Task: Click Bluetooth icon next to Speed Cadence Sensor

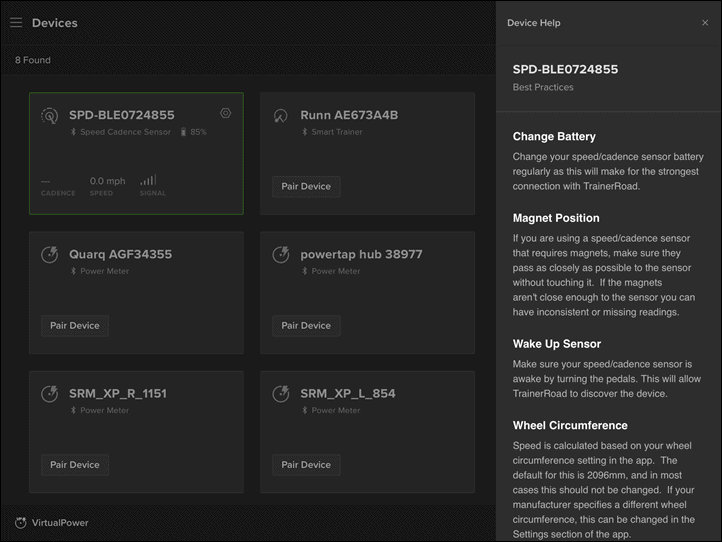Action: click(73, 132)
